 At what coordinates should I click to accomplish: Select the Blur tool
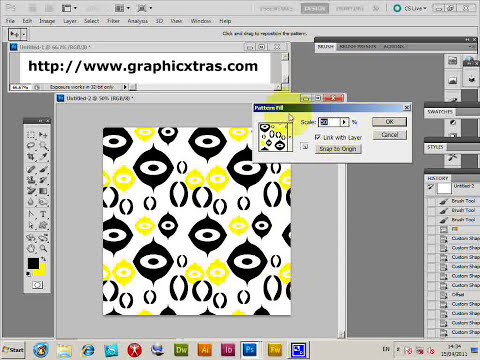31,202
